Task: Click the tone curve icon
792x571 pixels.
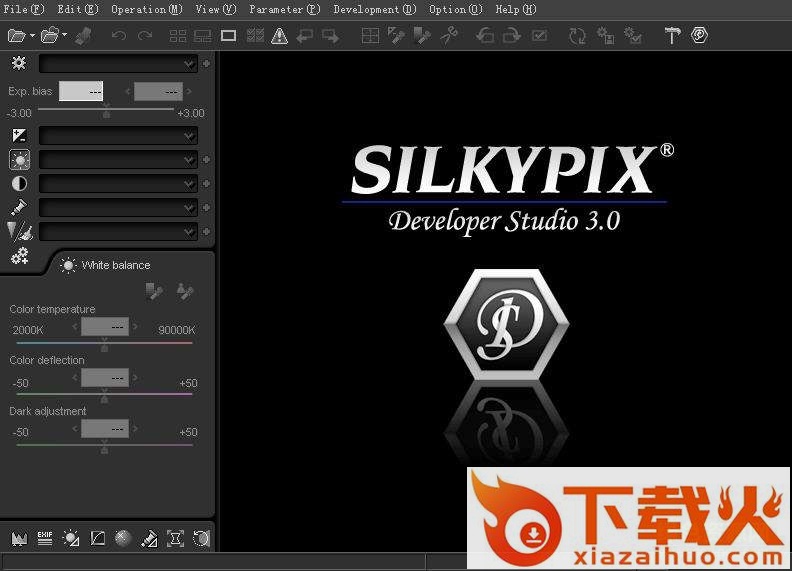Action: (97, 538)
